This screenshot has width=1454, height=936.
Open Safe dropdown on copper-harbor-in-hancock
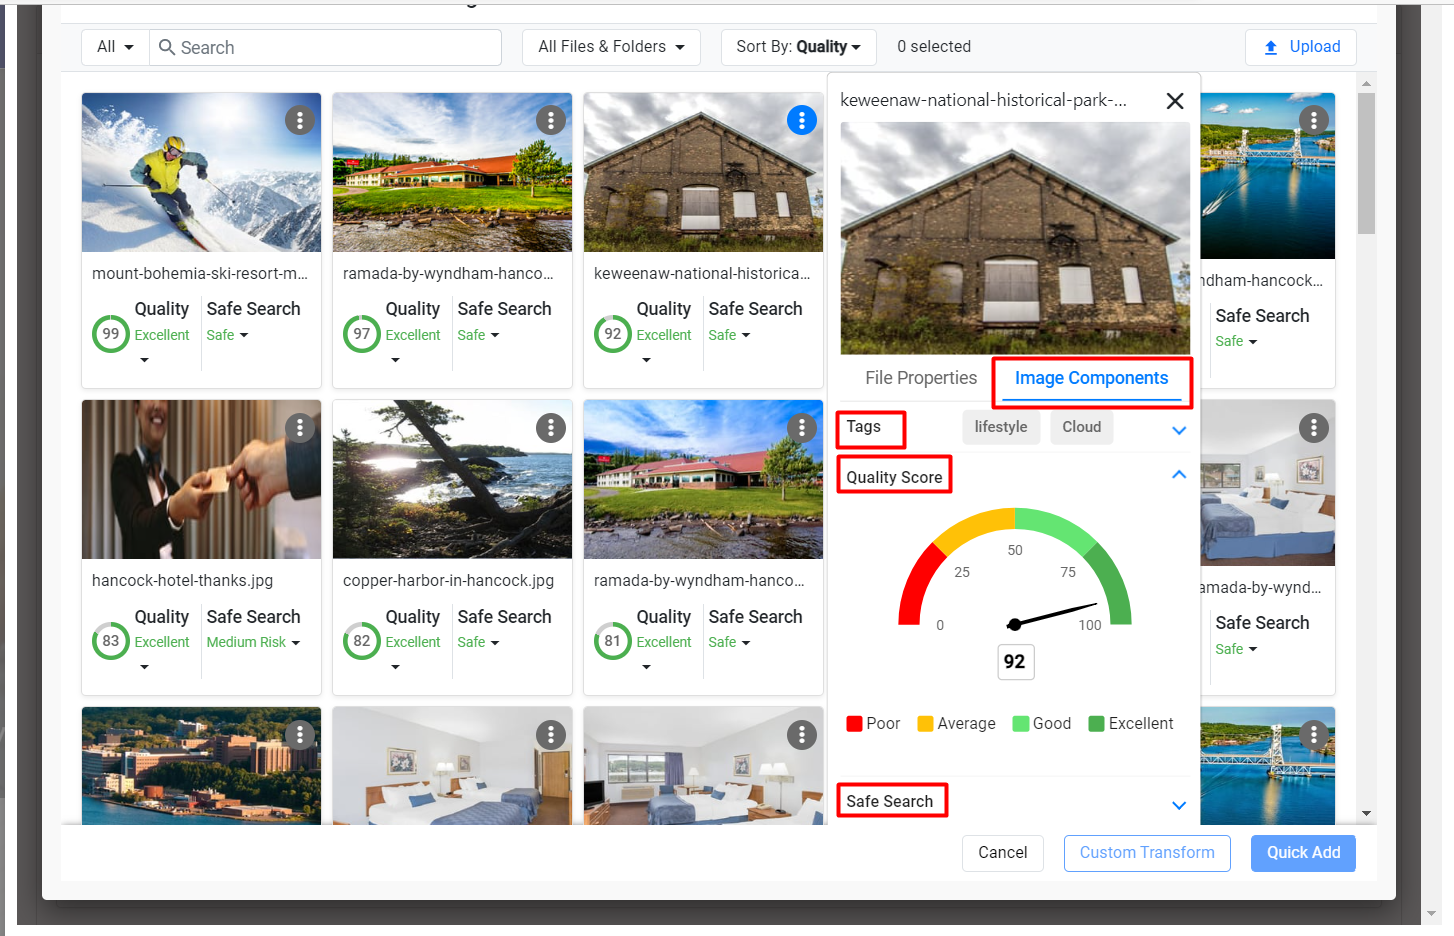pyautogui.click(x=478, y=642)
